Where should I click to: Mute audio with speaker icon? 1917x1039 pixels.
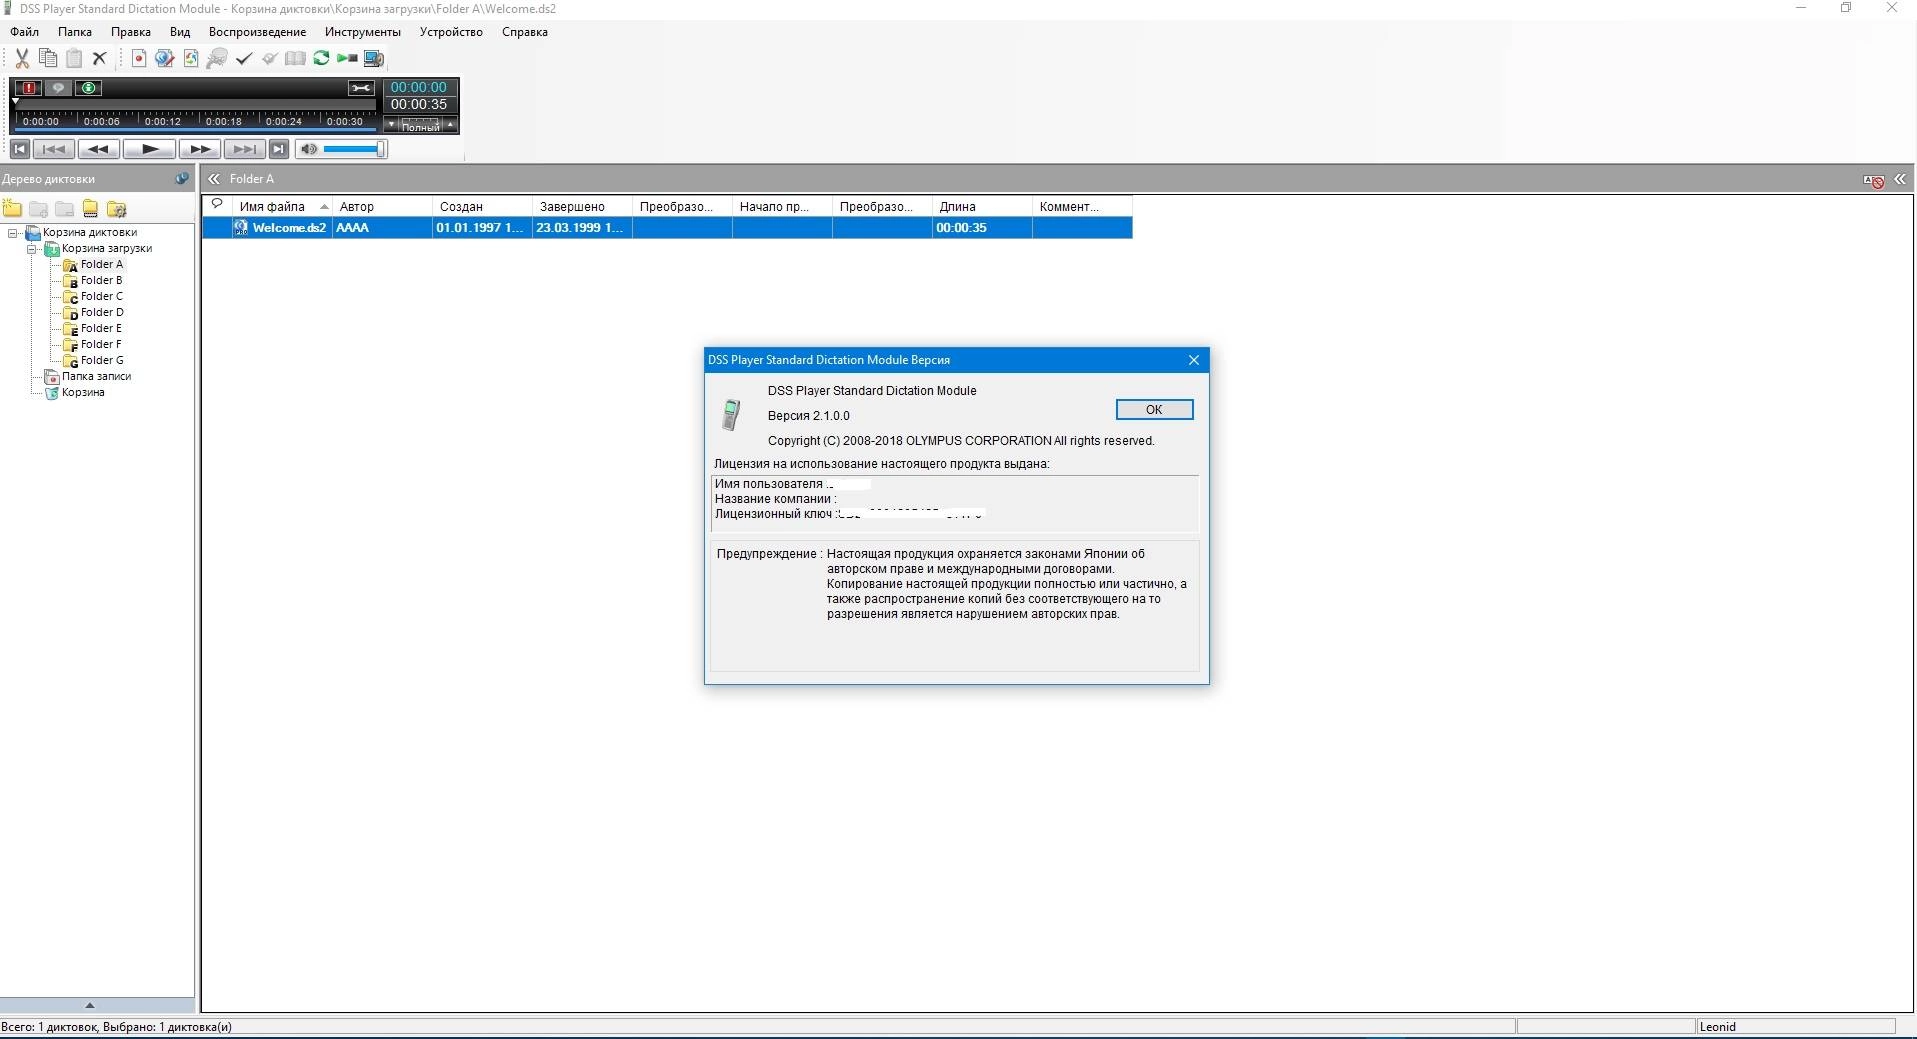point(309,149)
